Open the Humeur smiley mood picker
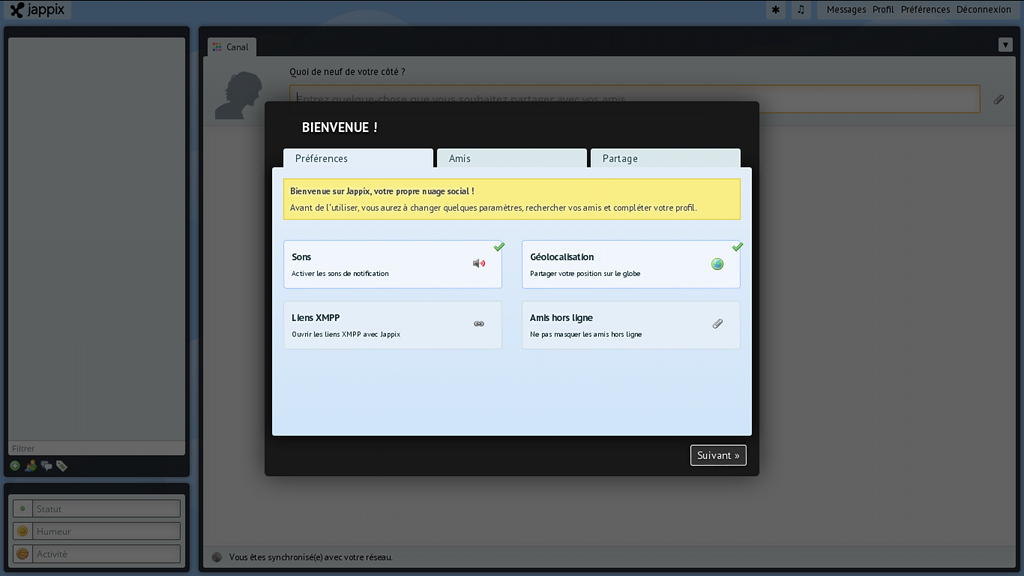The width and height of the screenshot is (1024, 576). (x=22, y=531)
